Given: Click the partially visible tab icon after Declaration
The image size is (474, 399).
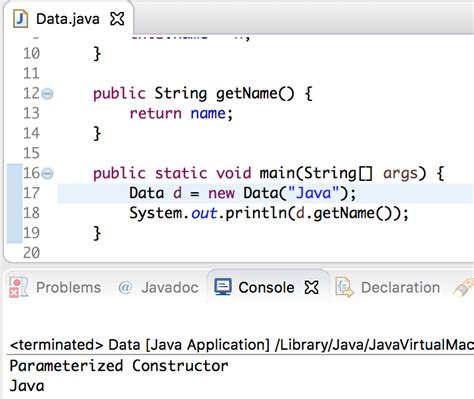Looking at the screenshot, I should click(x=464, y=287).
